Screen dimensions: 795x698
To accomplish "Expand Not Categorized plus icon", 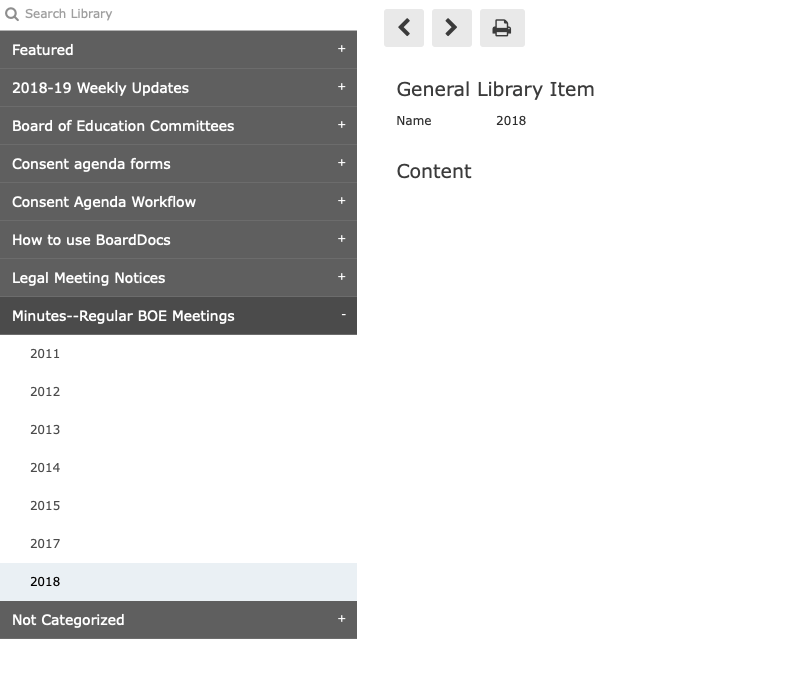I will [x=342, y=619].
